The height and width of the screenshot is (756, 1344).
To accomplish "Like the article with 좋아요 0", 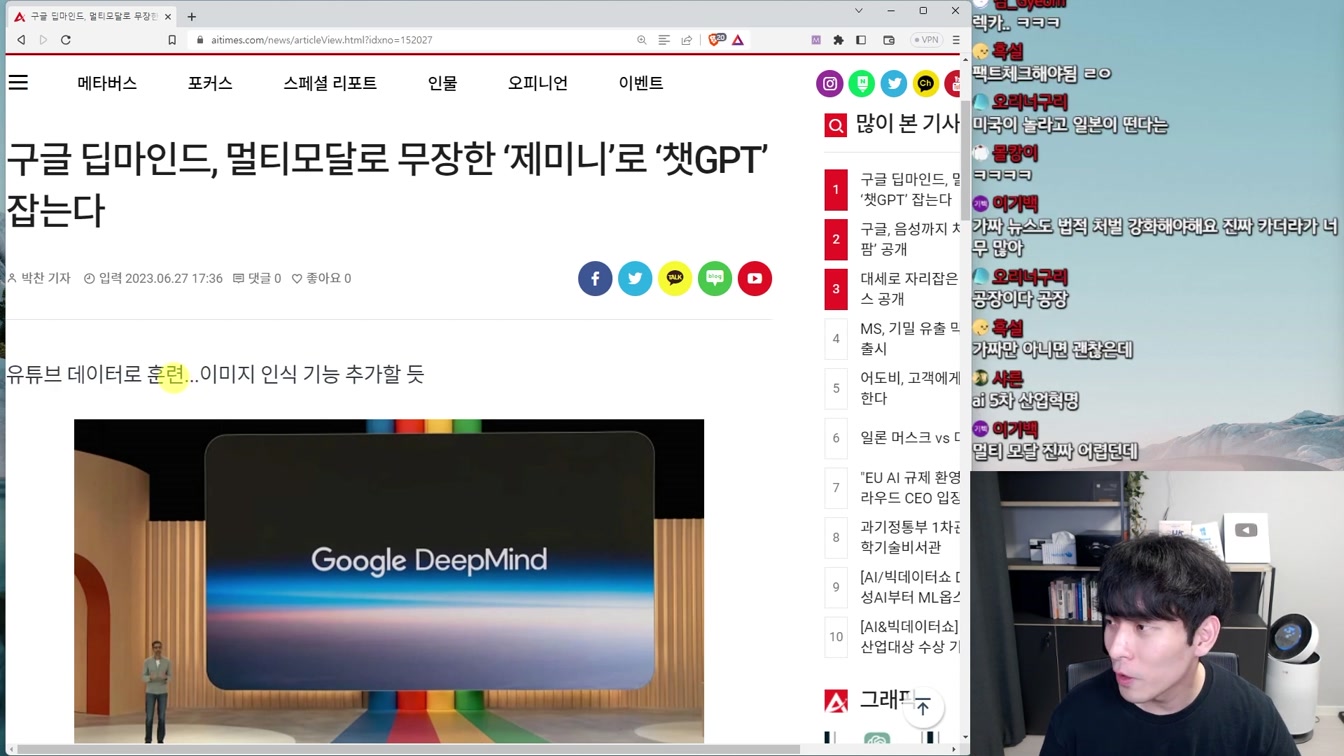I will (321, 278).
